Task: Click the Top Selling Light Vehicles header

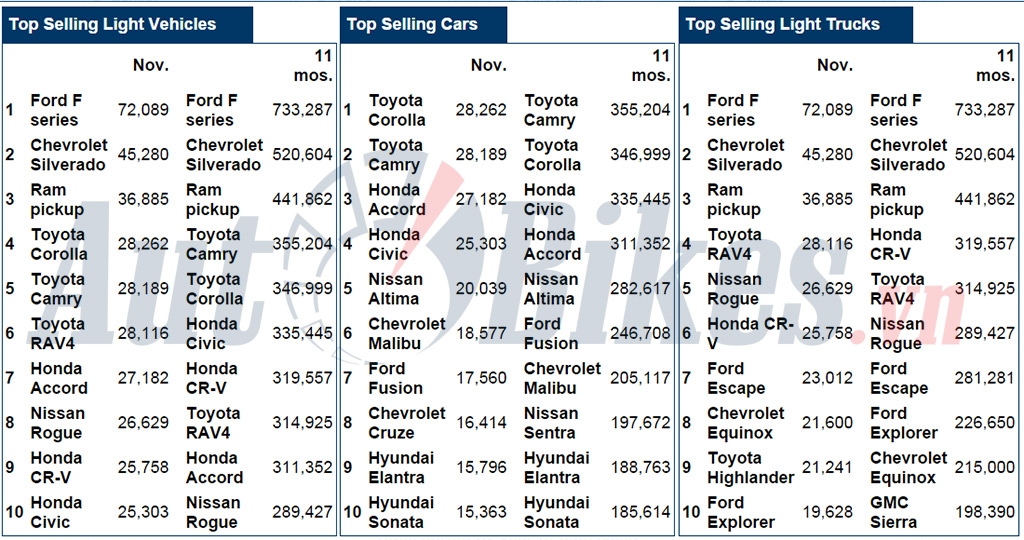Action: pyautogui.click(x=113, y=25)
